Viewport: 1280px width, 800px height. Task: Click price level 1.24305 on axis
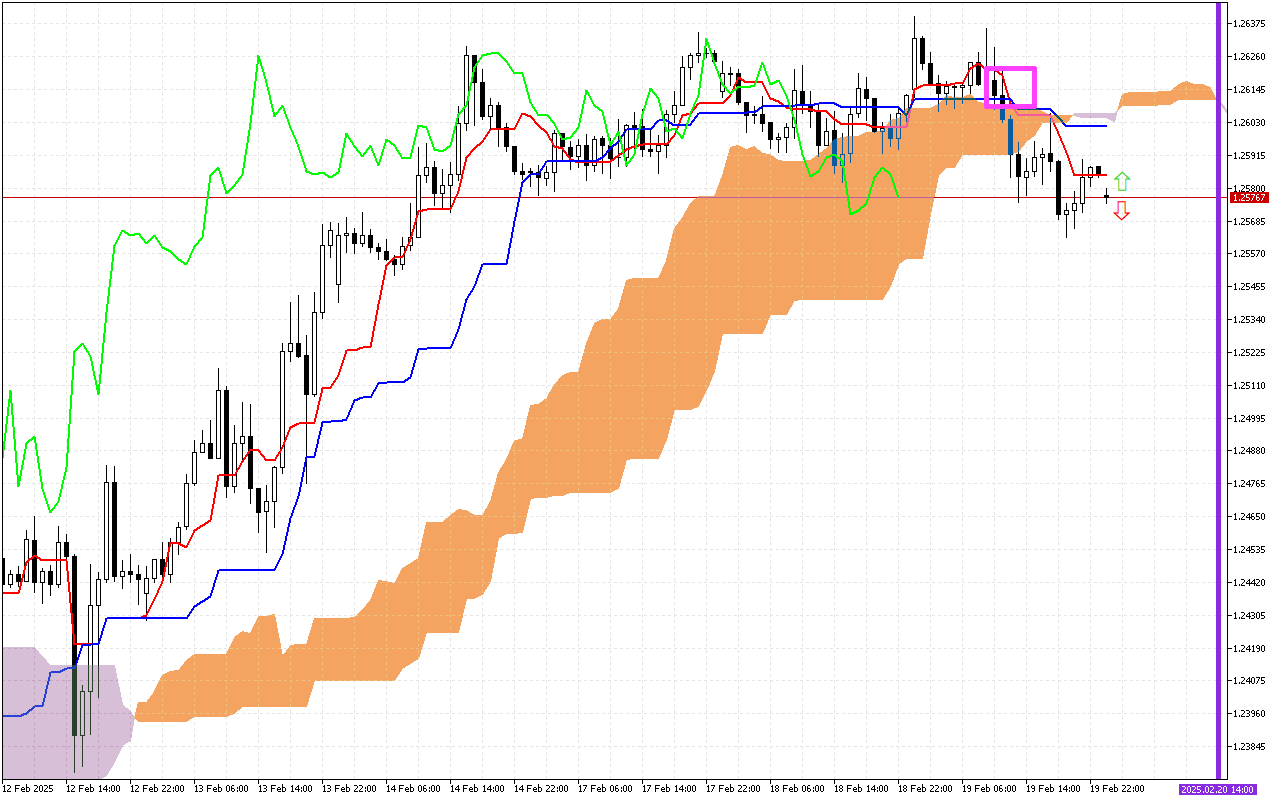[1250, 615]
